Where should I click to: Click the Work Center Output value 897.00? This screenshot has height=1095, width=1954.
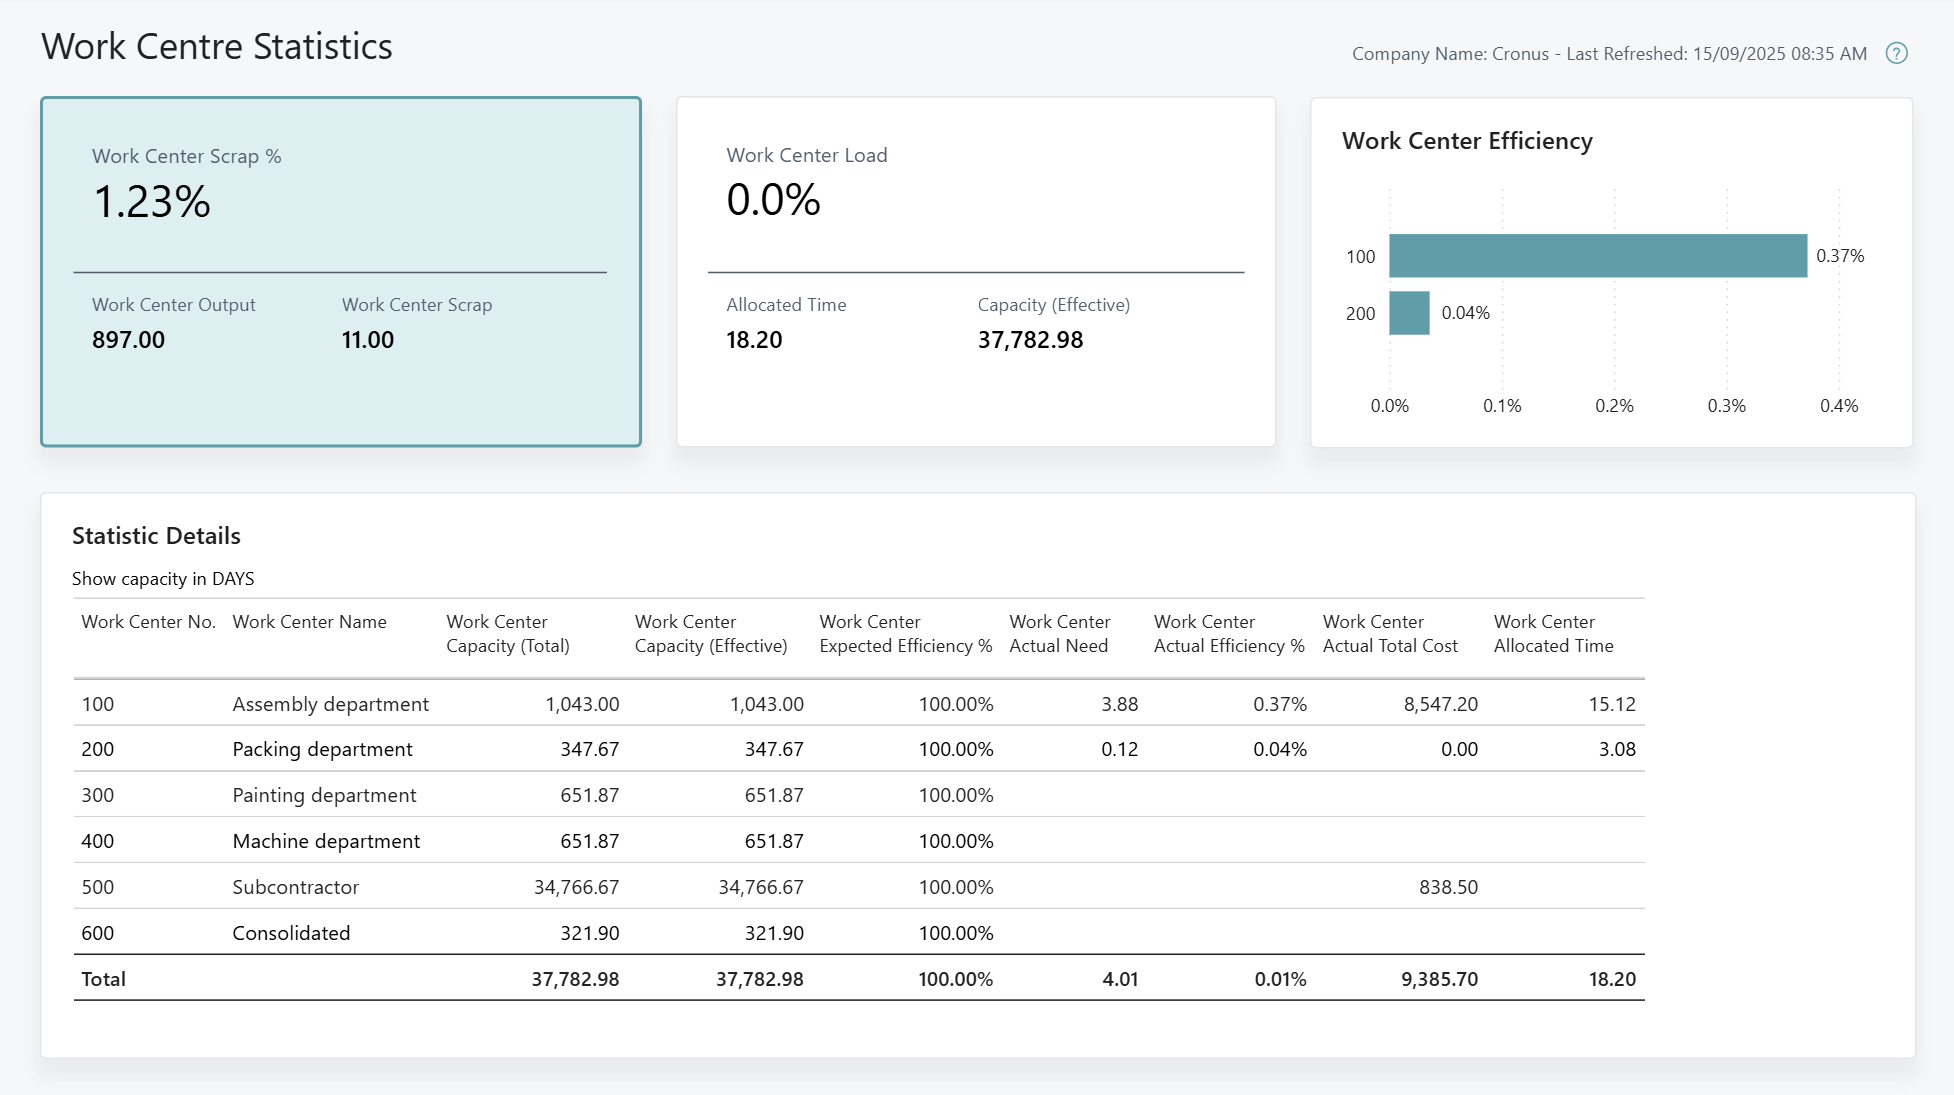[128, 340]
